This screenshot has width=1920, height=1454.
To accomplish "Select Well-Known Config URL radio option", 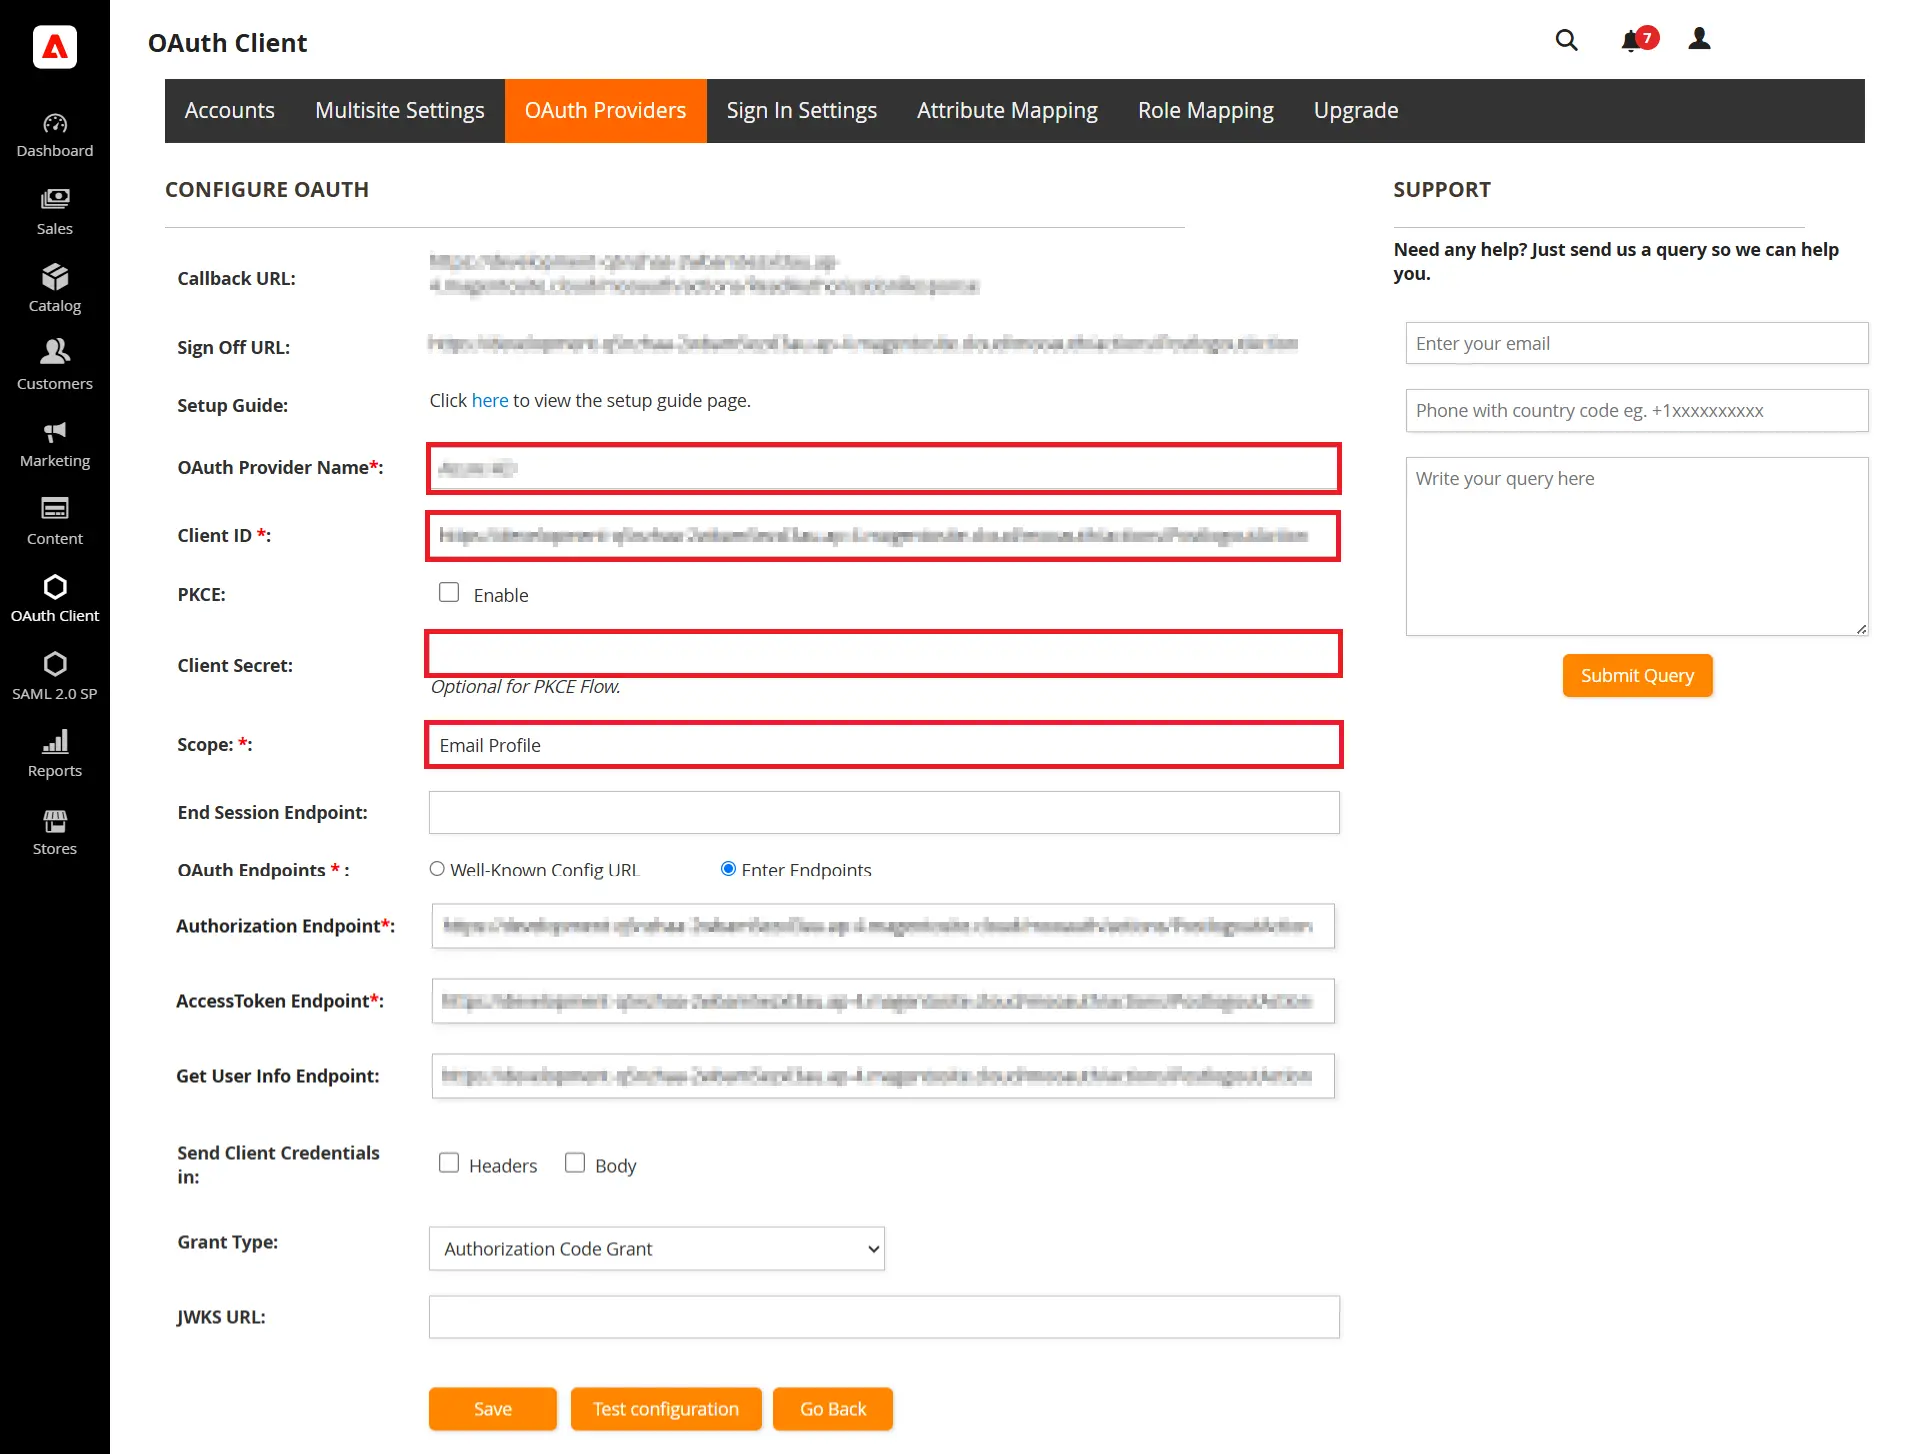I will pyautogui.click(x=437, y=869).
